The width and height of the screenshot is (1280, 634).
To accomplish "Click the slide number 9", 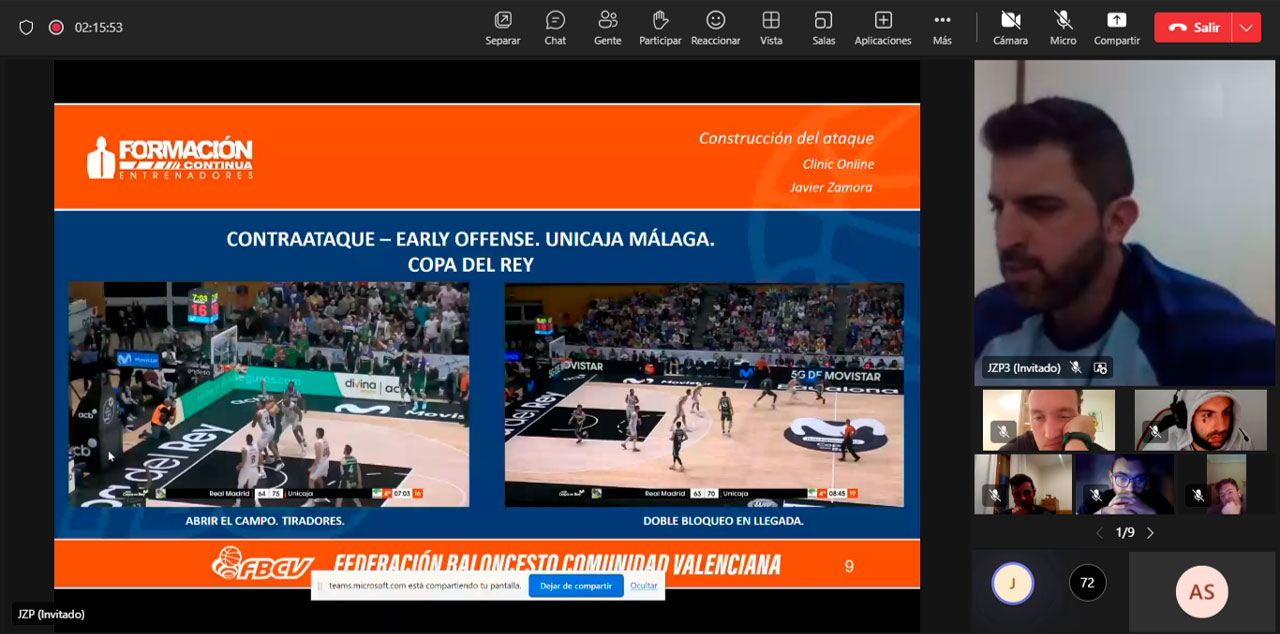I will pyautogui.click(x=849, y=566).
